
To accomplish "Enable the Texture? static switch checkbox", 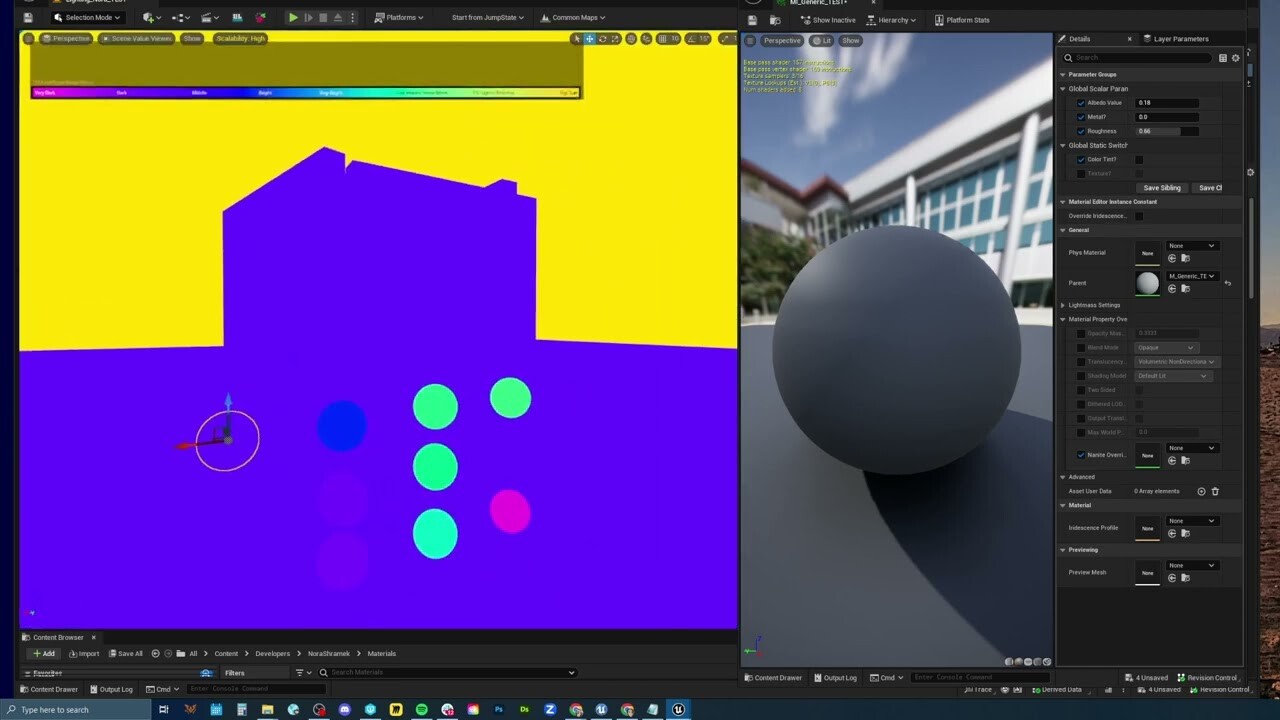I will click(1081, 172).
